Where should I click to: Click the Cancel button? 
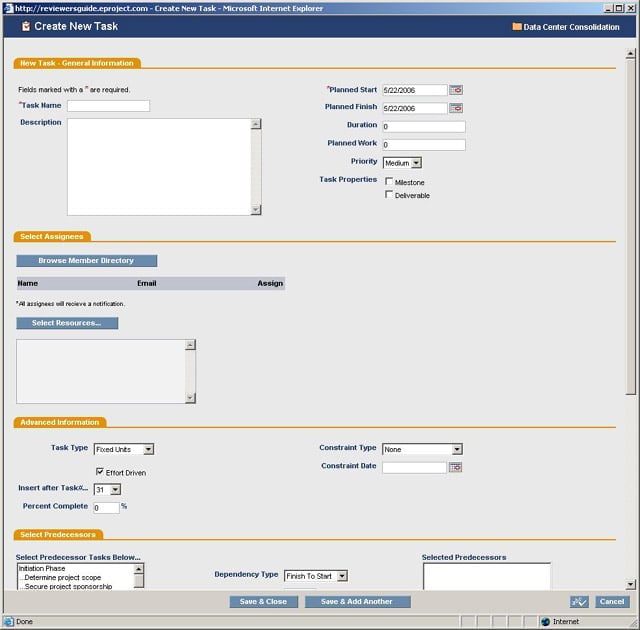coord(612,601)
